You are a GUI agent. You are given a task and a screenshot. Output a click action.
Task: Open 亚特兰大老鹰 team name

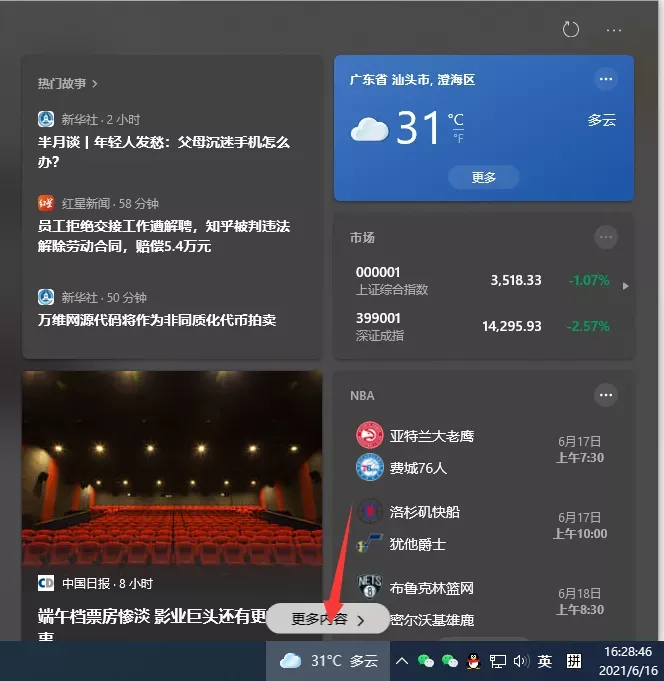pyautogui.click(x=432, y=436)
